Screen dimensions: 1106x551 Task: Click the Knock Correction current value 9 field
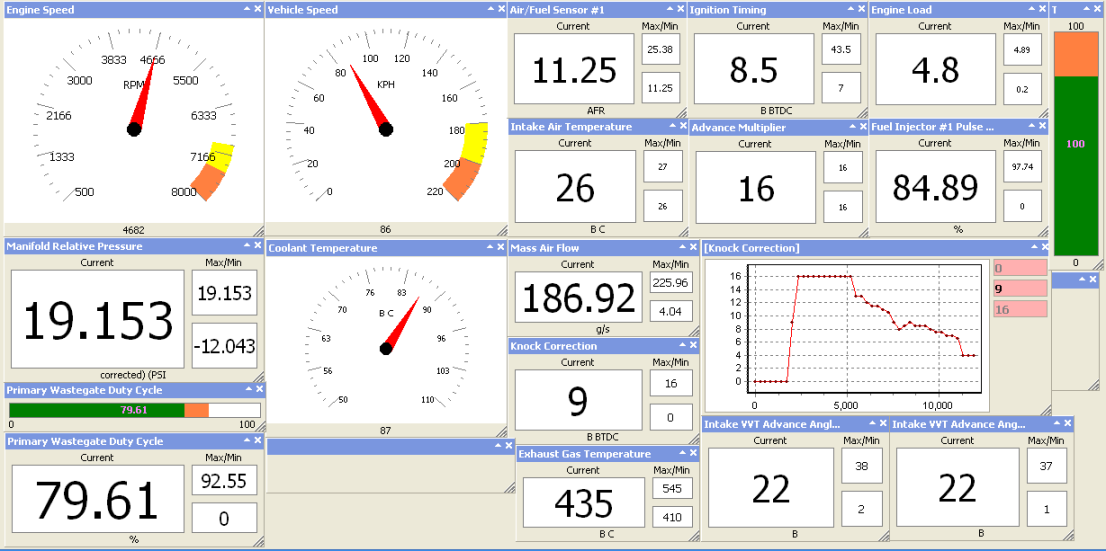(578, 401)
